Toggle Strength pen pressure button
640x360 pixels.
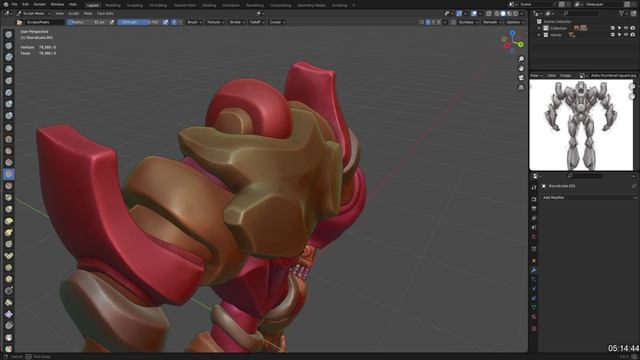(166, 22)
